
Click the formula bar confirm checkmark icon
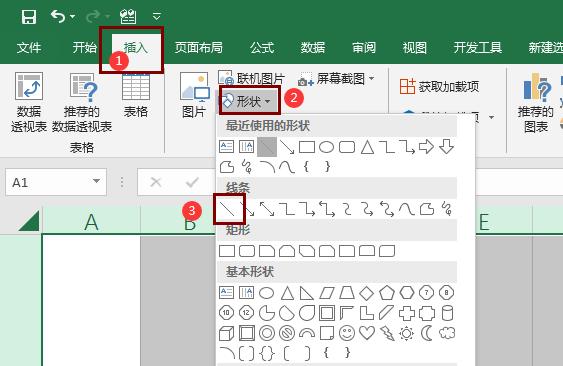[x=192, y=182]
